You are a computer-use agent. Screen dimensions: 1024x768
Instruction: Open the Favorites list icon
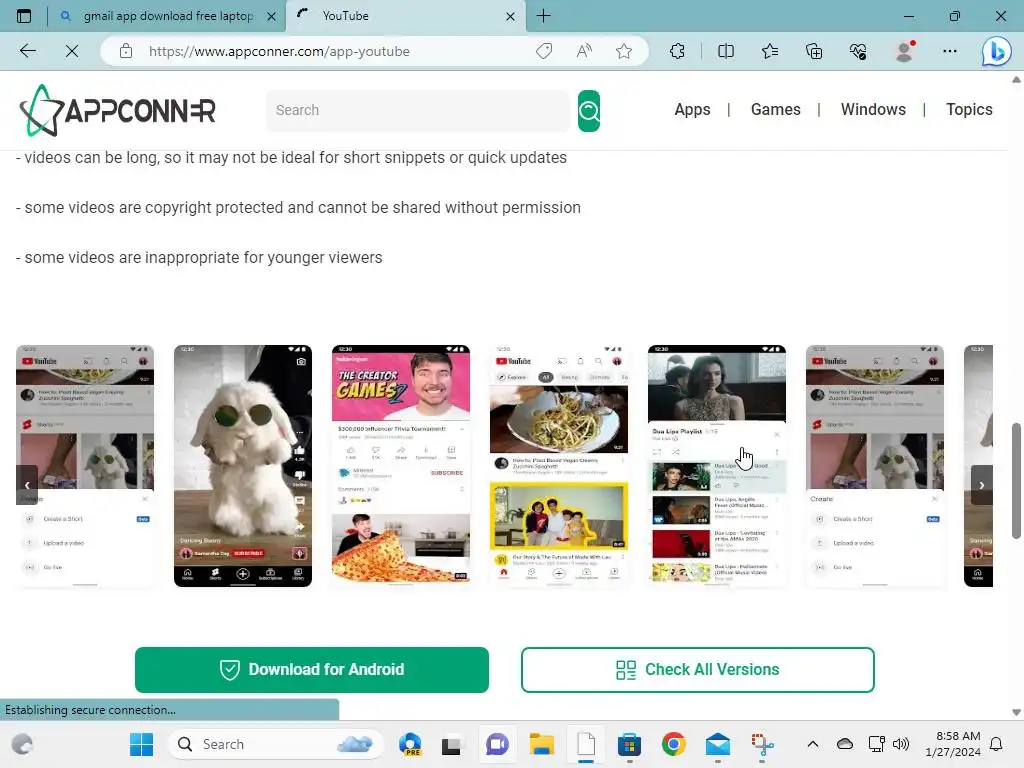point(770,51)
